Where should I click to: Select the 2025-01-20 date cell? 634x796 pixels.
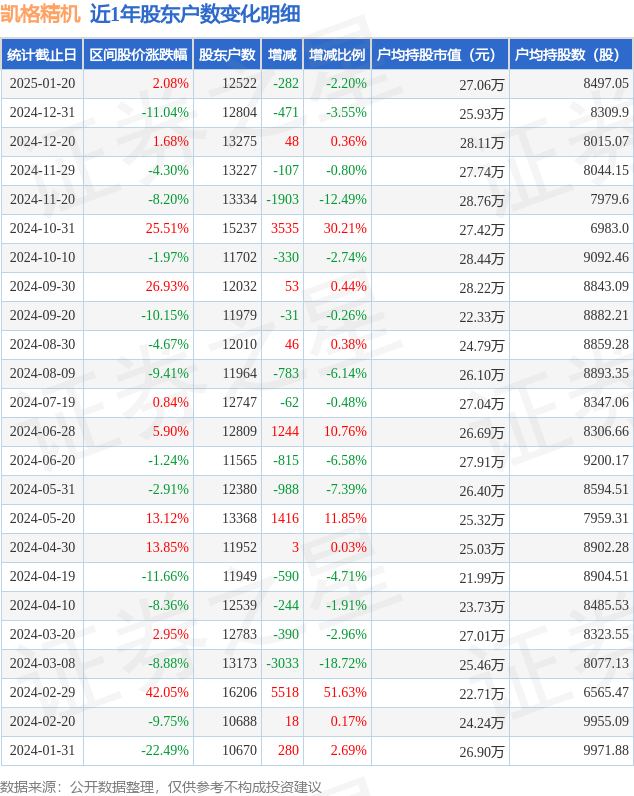[x=42, y=83]
